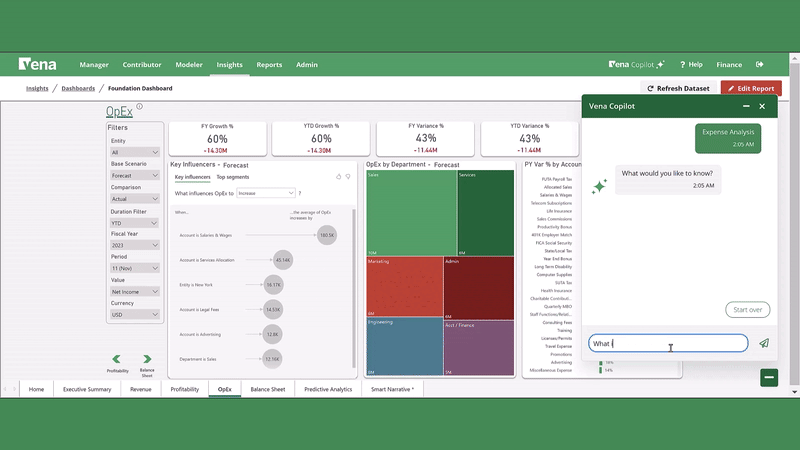Image resolution: width=800 pixels, height=450 pixels.
Task: Select the Top segments tab
Action: click(233, 177)
